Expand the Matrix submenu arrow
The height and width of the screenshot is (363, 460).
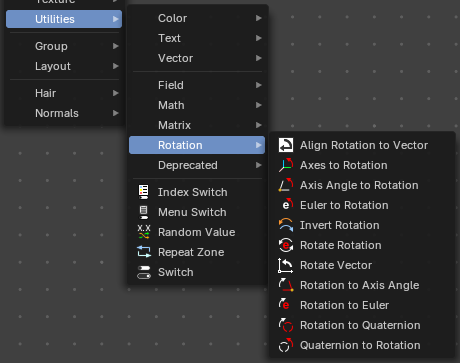click(x=258, y=125)
